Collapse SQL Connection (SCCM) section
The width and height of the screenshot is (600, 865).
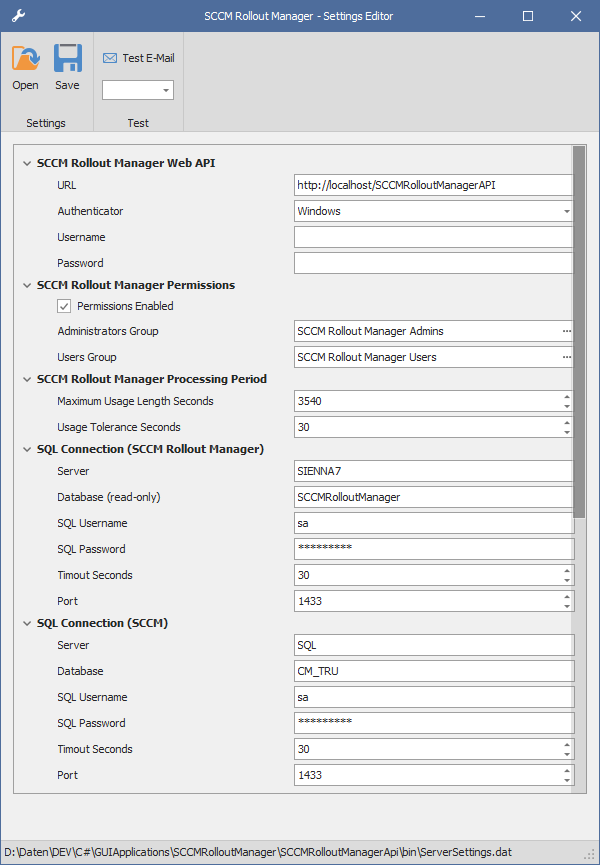pyautogui.click(x=26, y=623)
